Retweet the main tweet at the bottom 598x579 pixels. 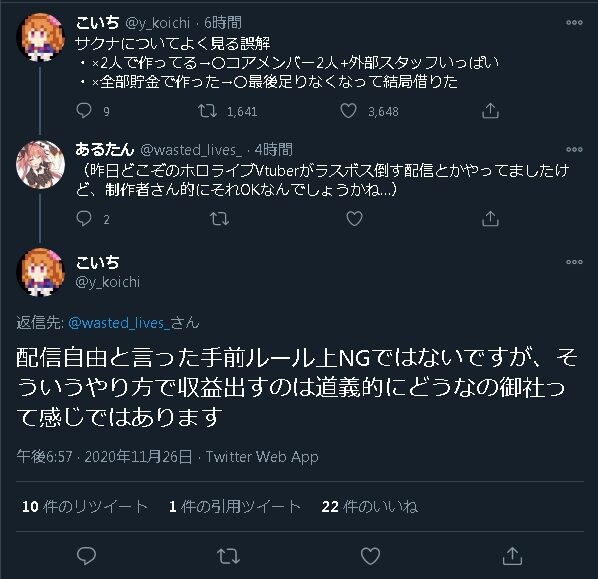[228, 556]
